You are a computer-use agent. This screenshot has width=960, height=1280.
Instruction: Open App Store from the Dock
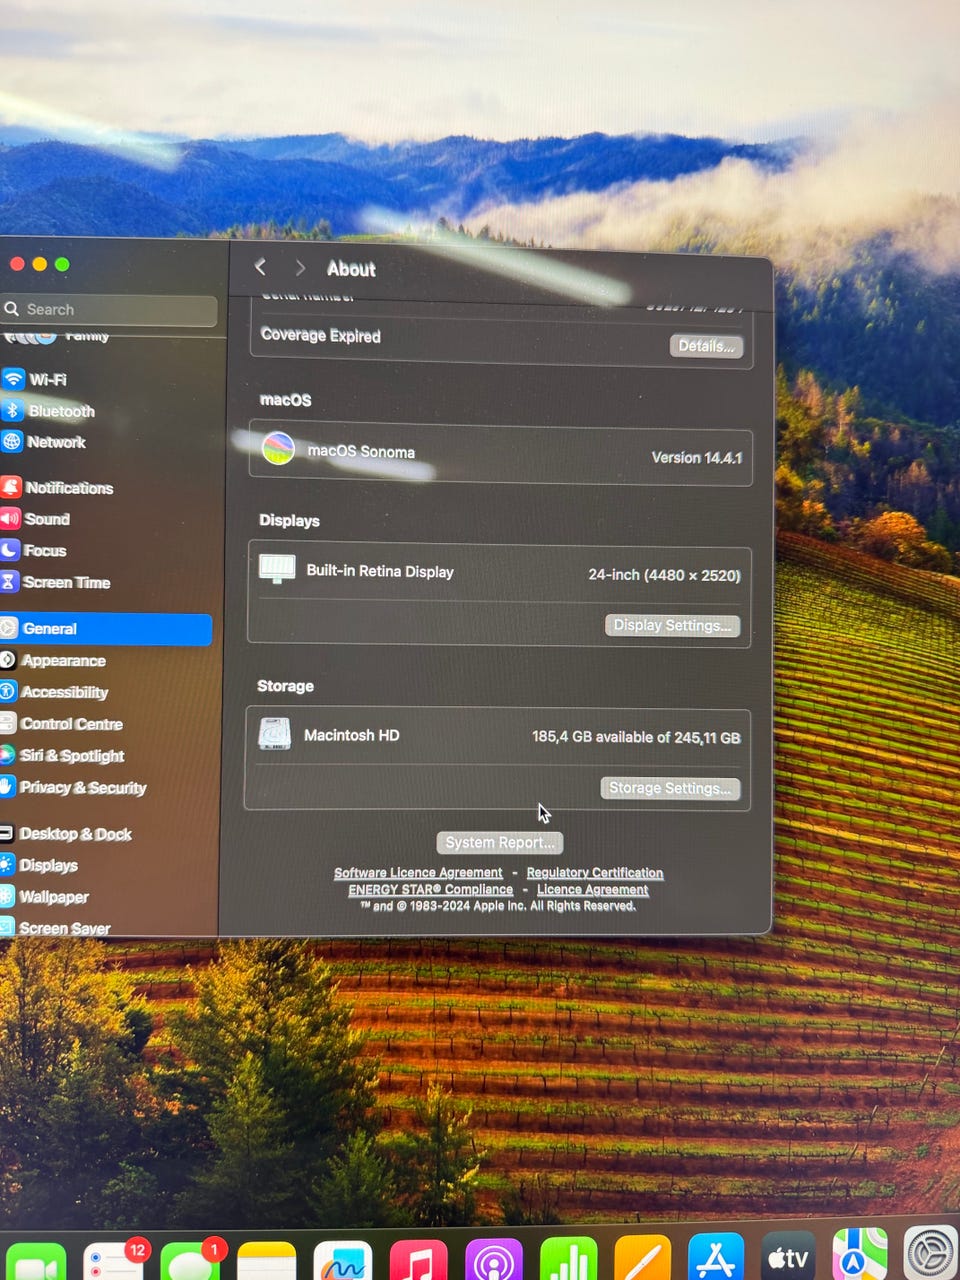click(716, 1256)
